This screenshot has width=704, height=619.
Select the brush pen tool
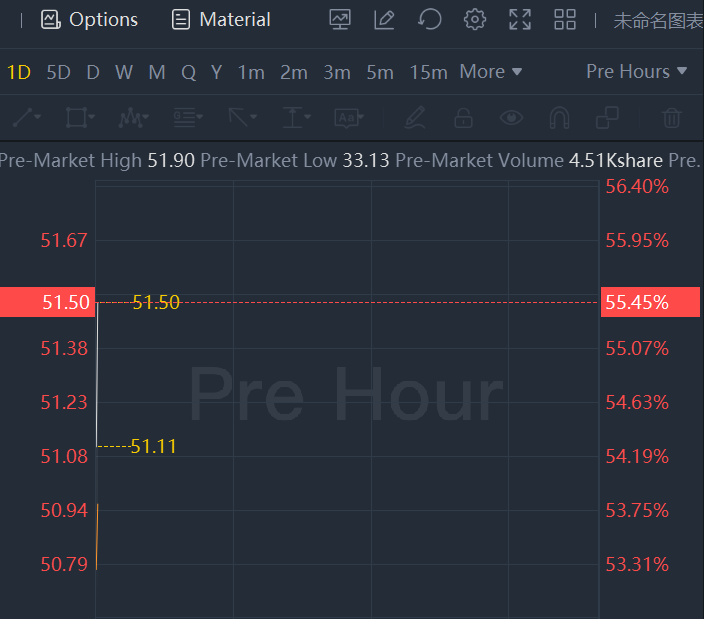415,118
